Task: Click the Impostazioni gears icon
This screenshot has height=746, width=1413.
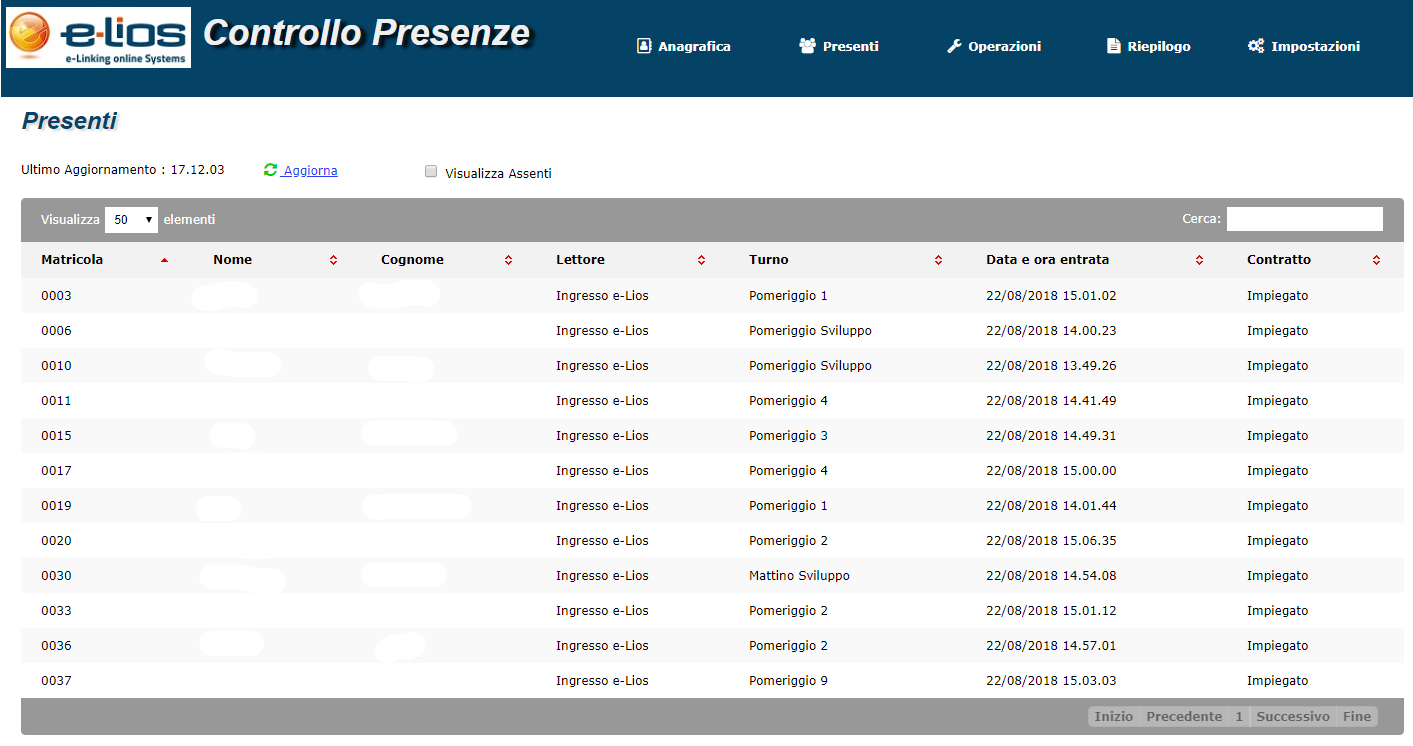Action: (x=1256, y=46)
